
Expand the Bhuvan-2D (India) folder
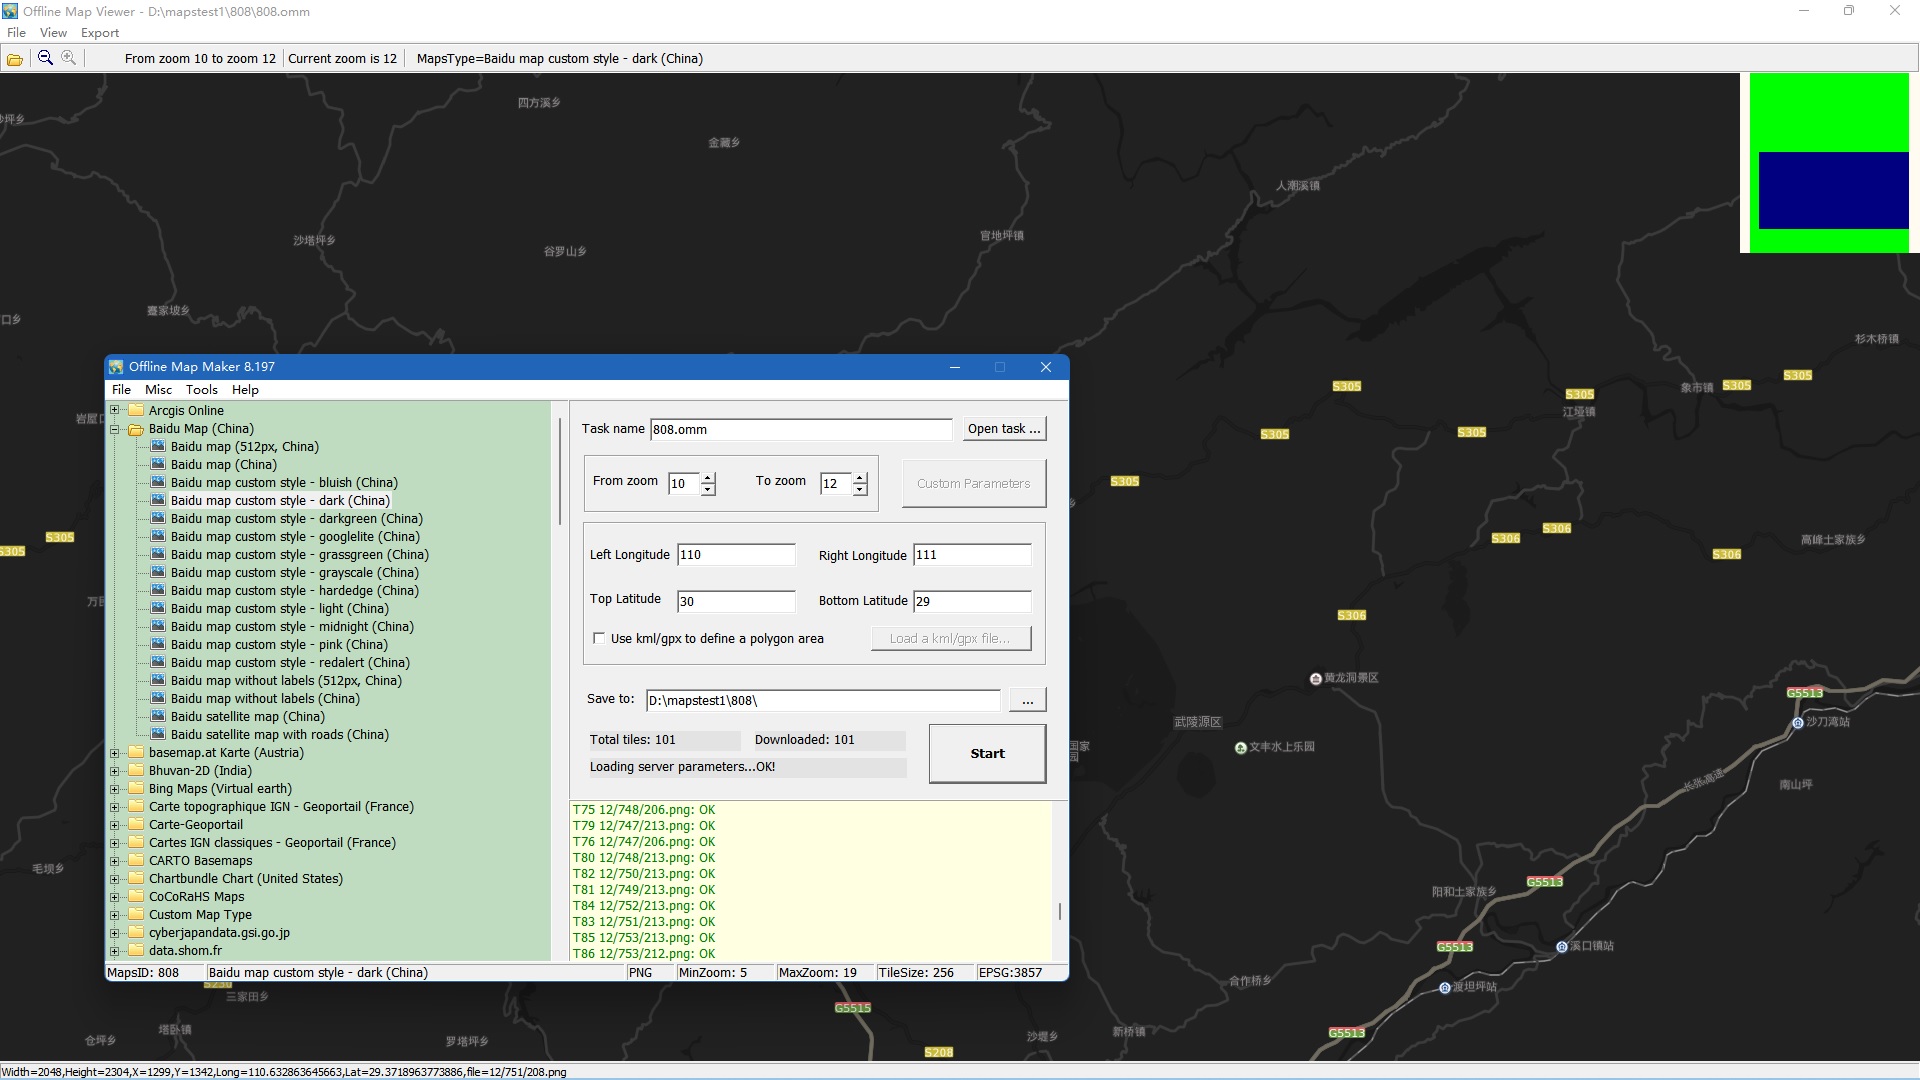pos(115,771)
